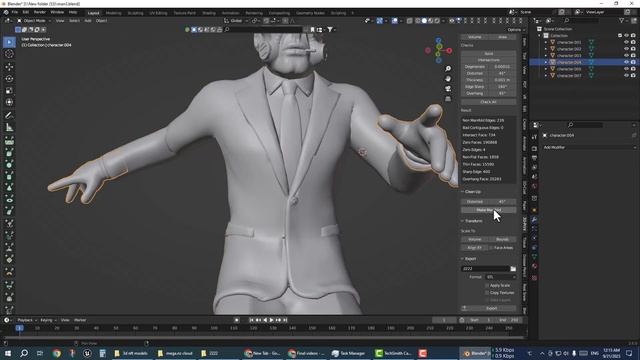Disable character.003 in renders via camera icon

633,56
